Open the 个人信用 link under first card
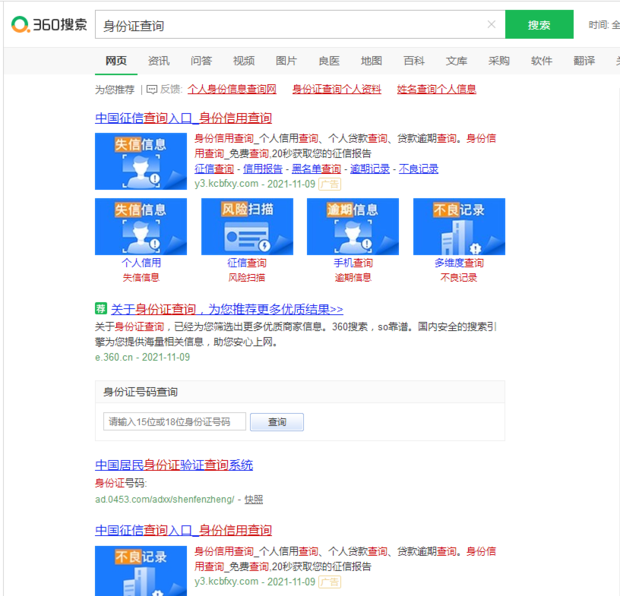620x596 pixels. coord(141,263)
